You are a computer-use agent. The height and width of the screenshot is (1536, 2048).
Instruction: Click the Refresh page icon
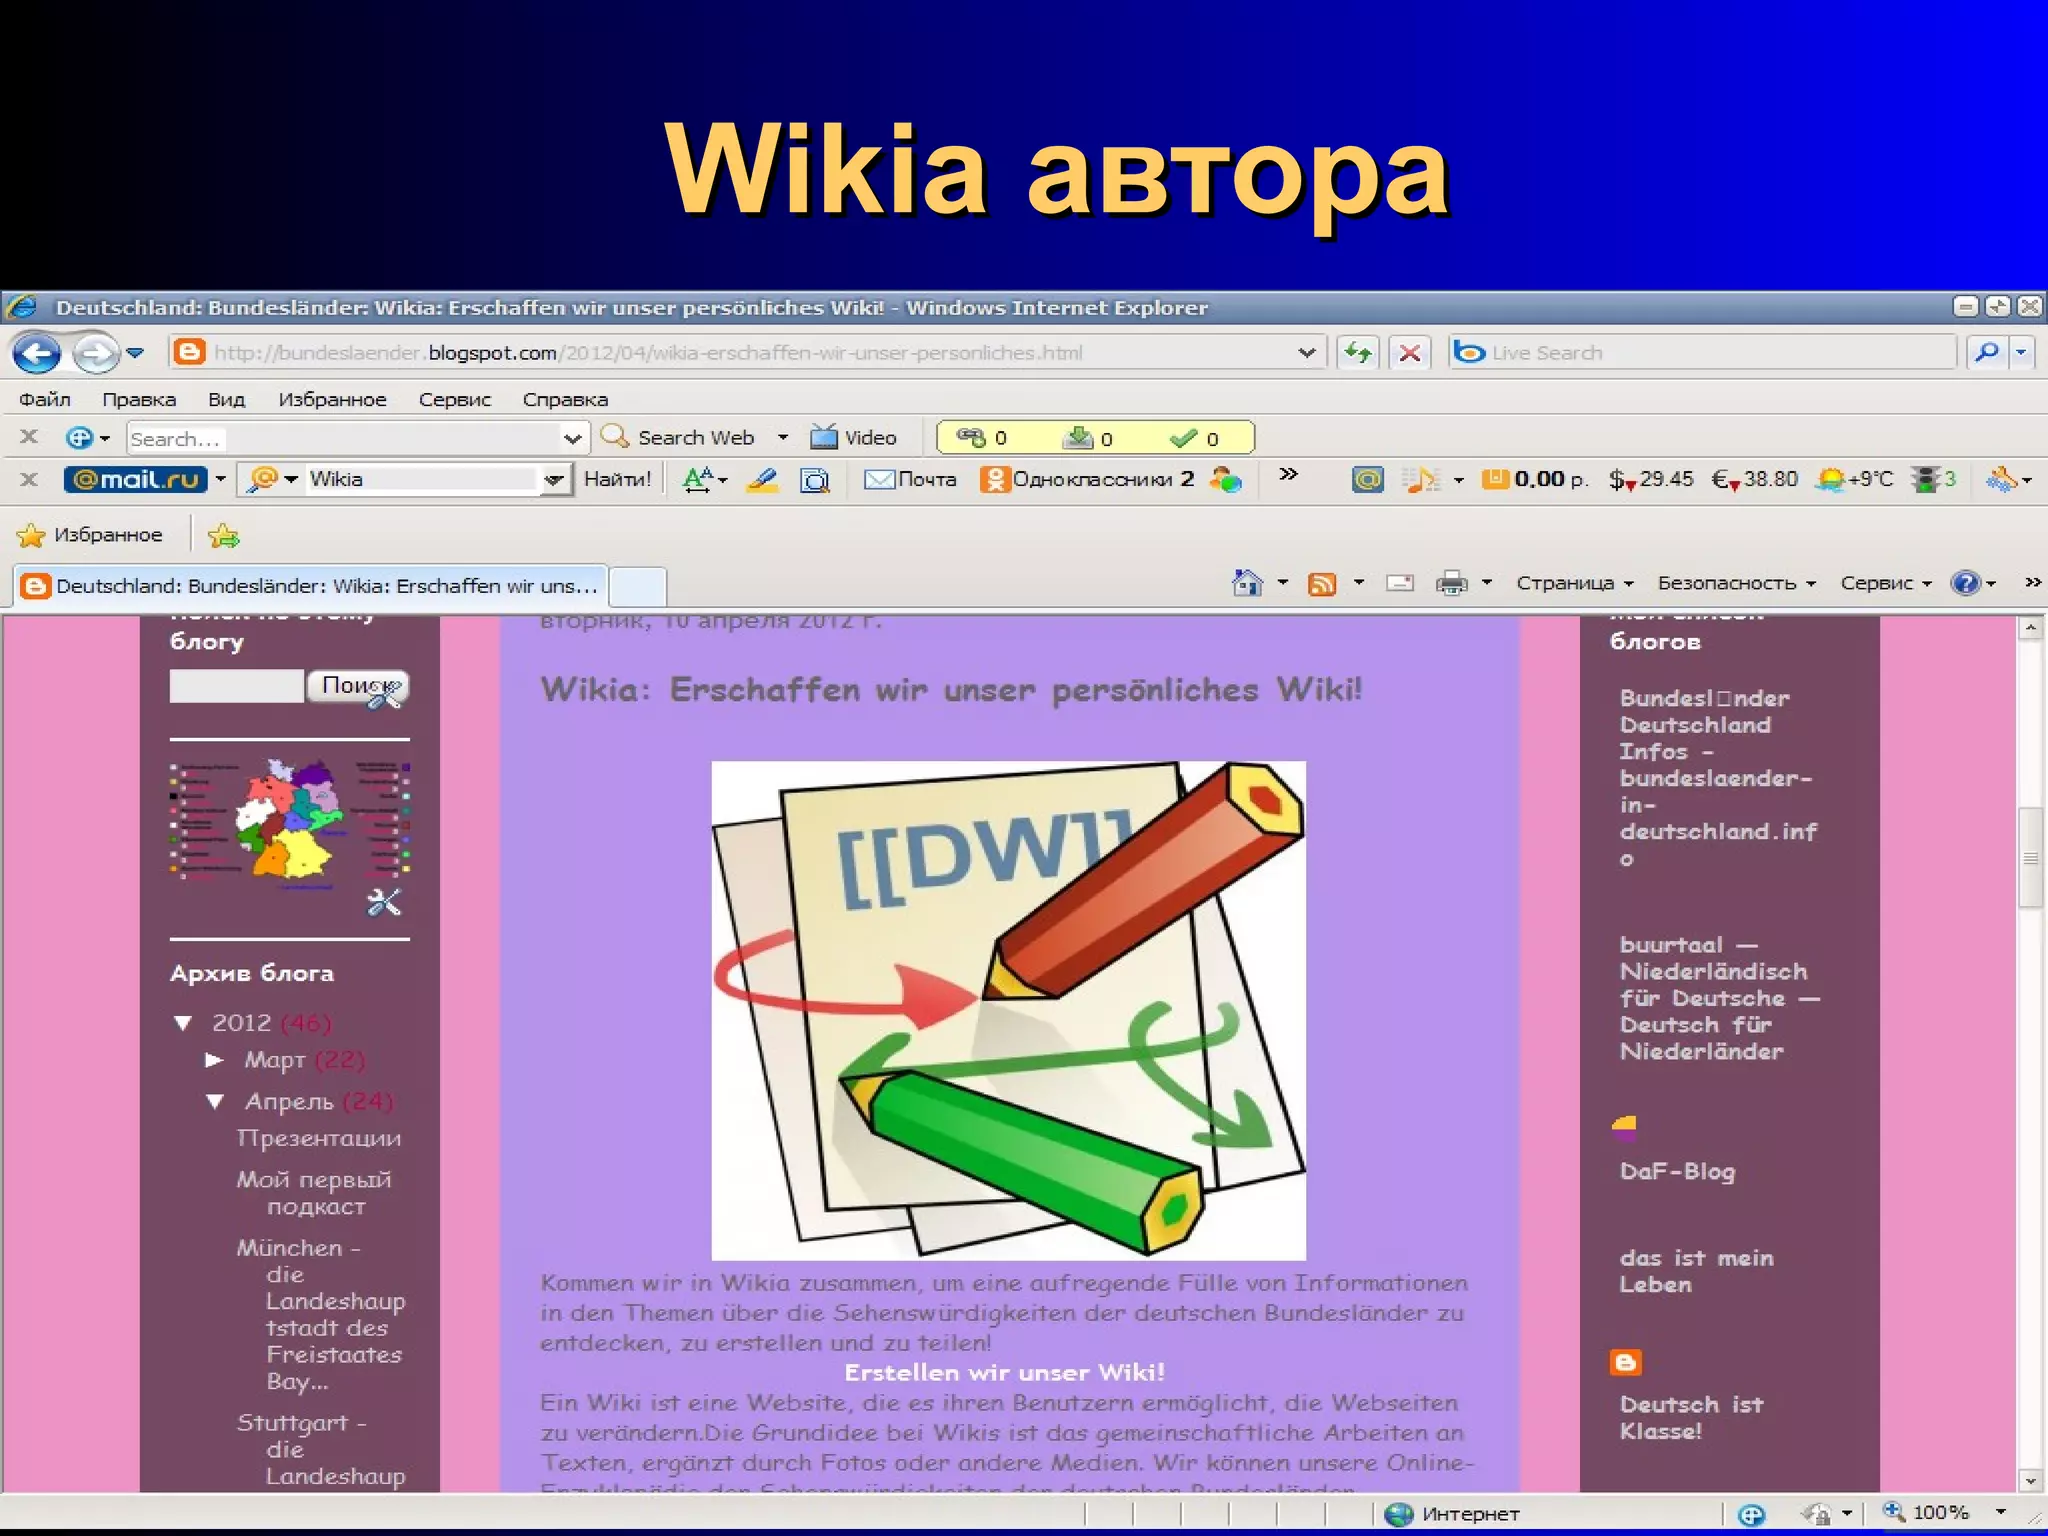coord(1357,353)
